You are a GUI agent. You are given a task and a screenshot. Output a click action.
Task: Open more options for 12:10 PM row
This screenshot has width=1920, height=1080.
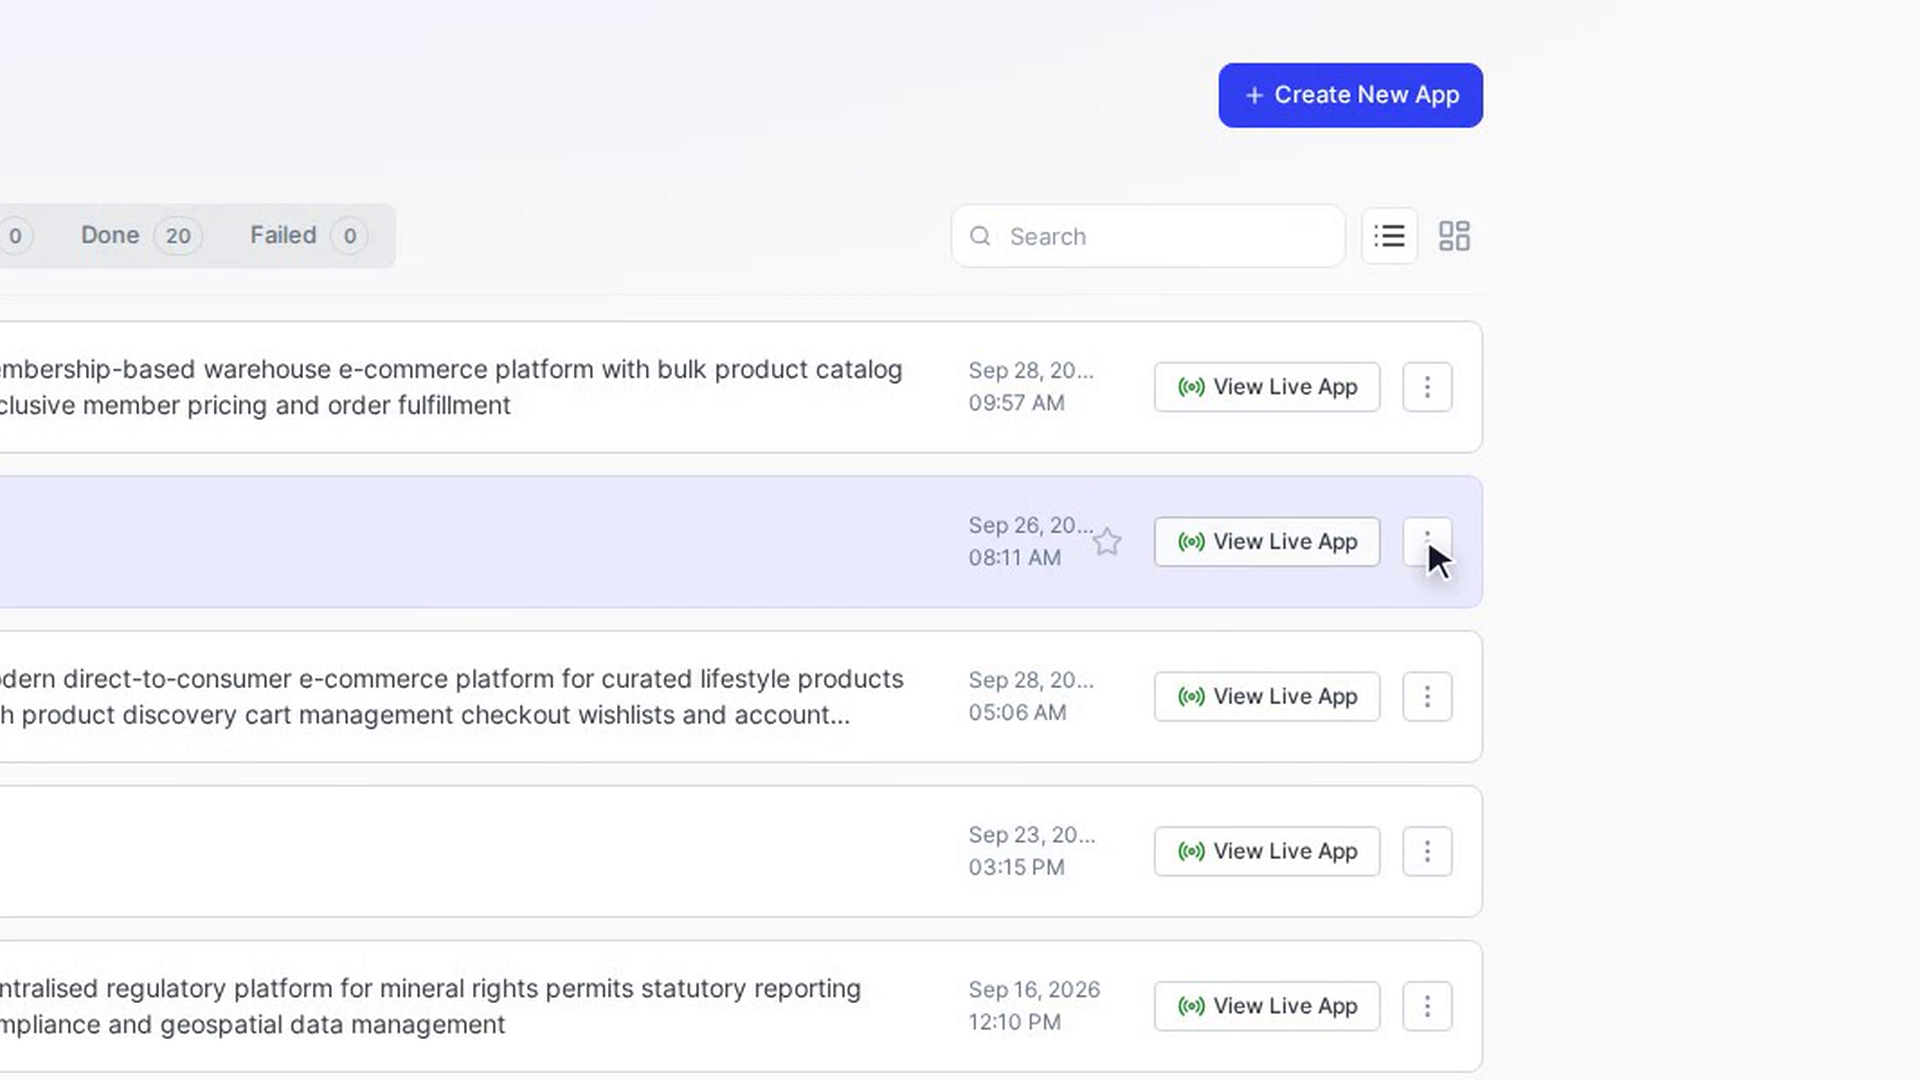1427,1006
